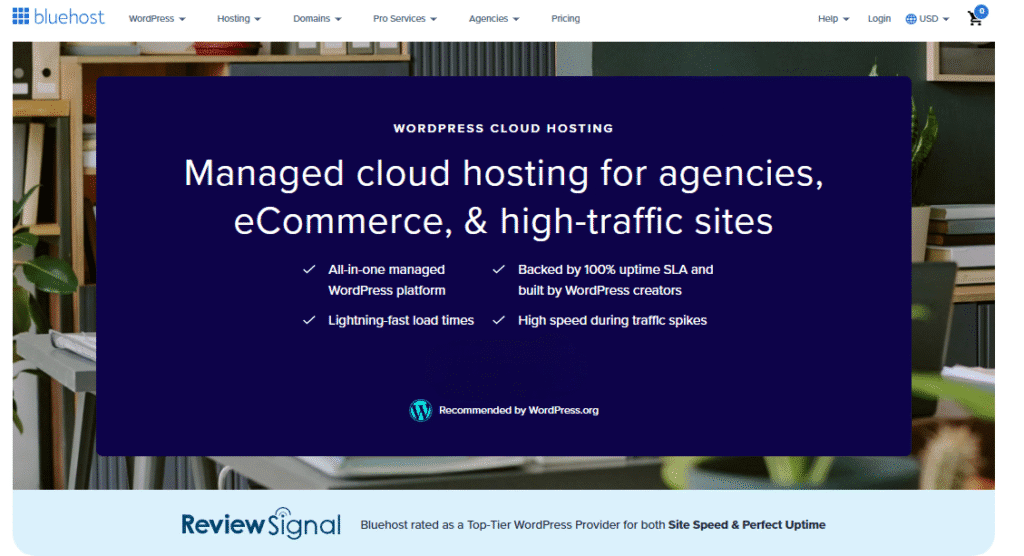Click checkmark beside 'Lightning-fast load times'
The height and width of the screenshot is (556, 1024).
tap(309, 320)
